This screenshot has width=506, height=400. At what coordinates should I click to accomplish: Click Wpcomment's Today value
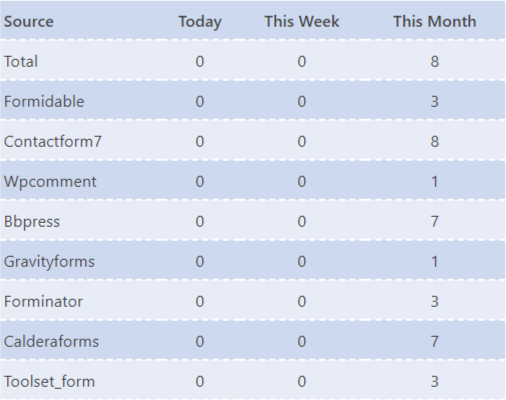200,182
